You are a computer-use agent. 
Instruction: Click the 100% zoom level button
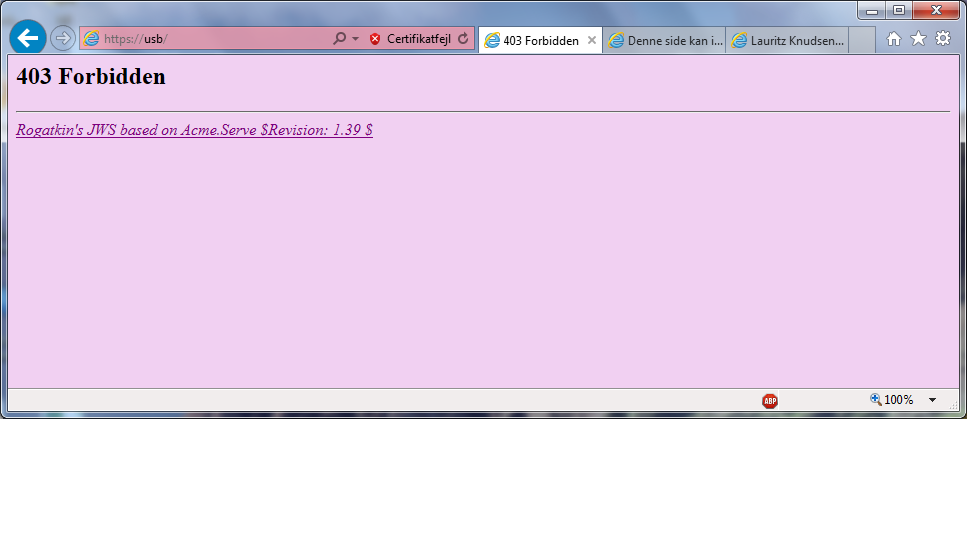(x=892, y=399)
